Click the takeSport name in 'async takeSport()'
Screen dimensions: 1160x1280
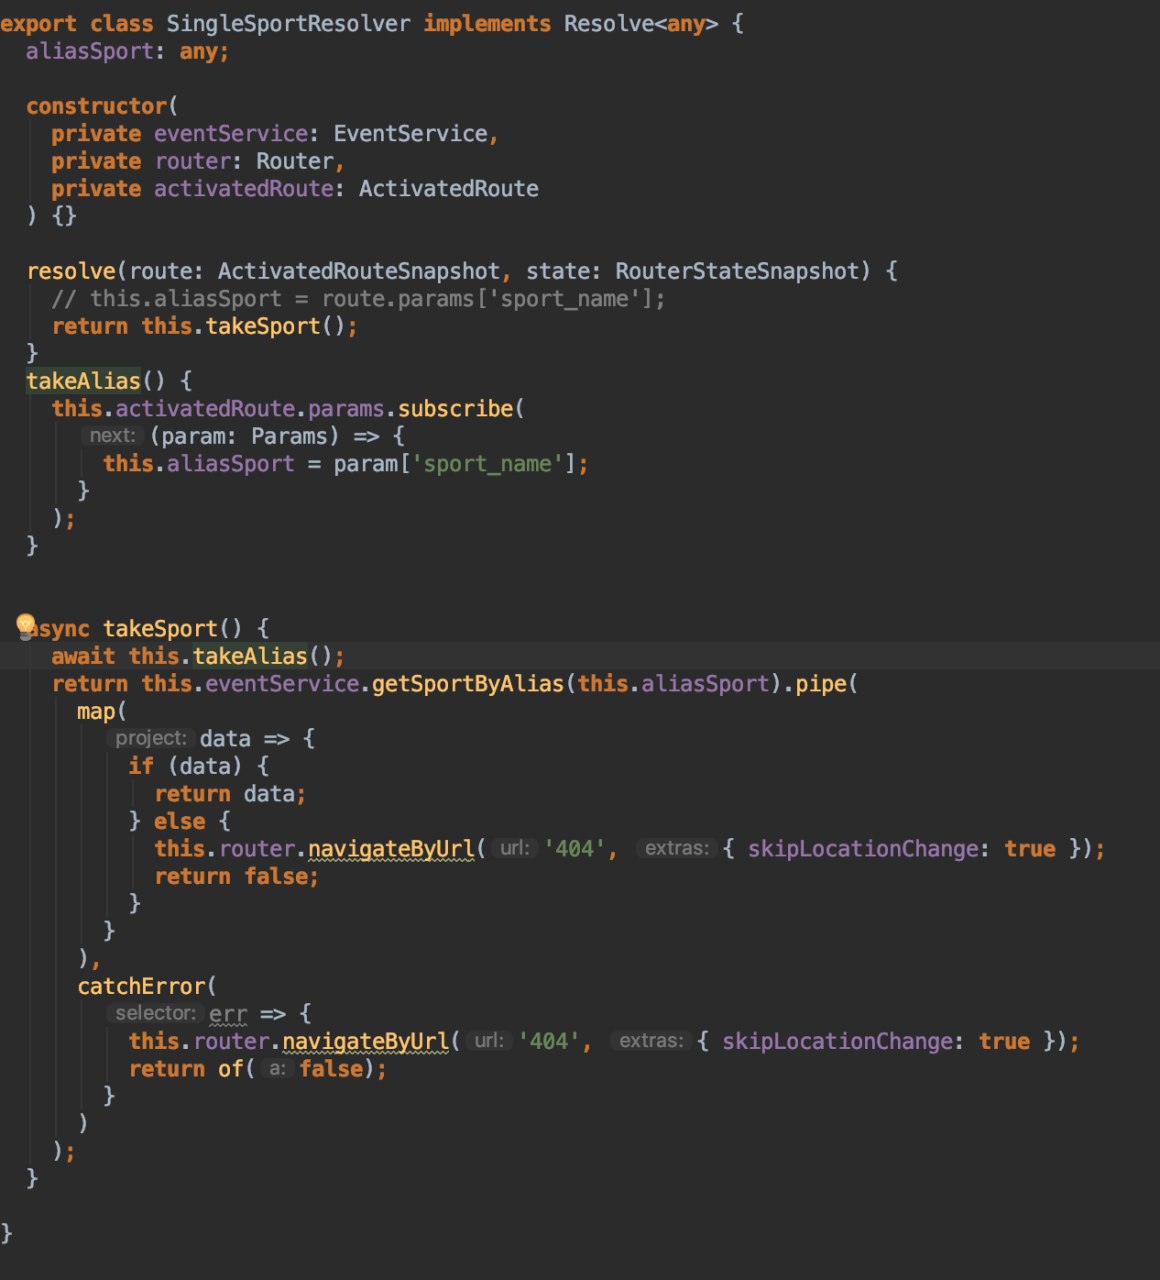(x=161, y=629)
